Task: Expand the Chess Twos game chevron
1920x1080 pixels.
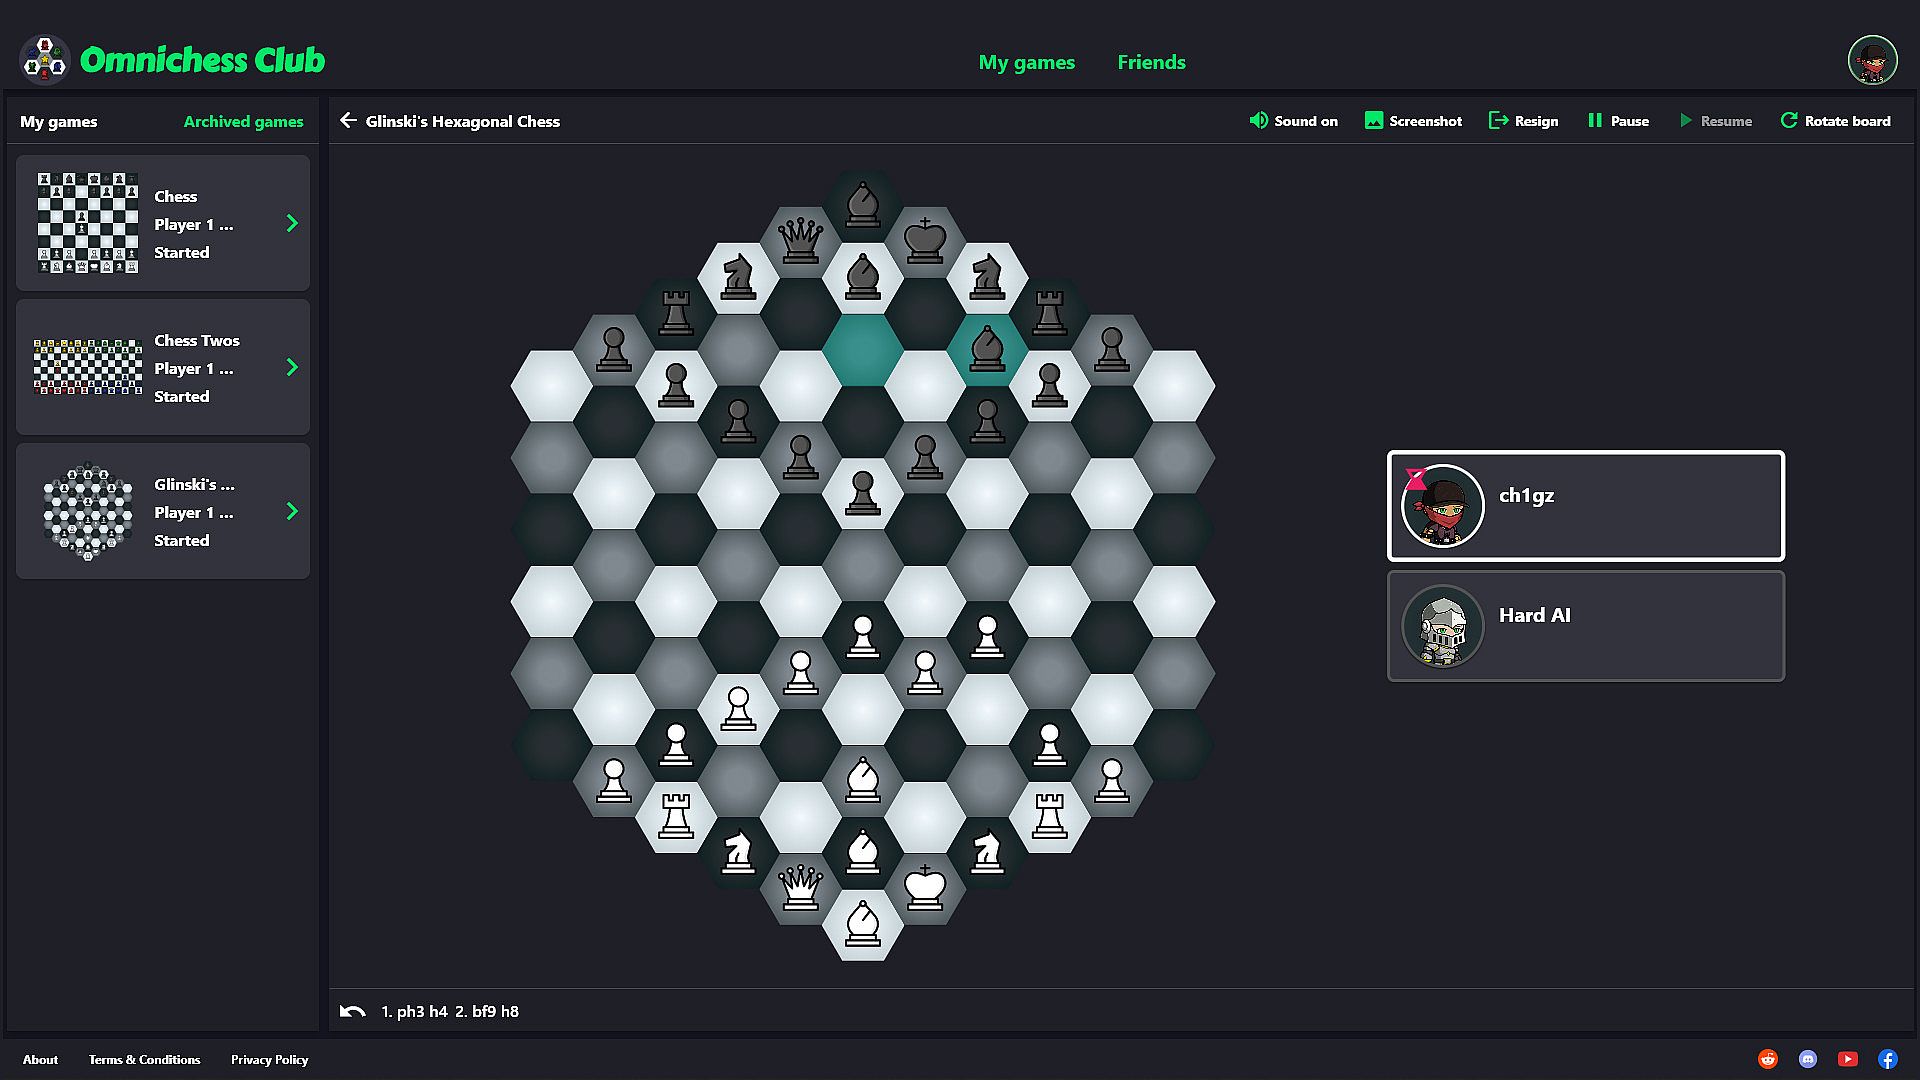Action: [x=292, y=368]
